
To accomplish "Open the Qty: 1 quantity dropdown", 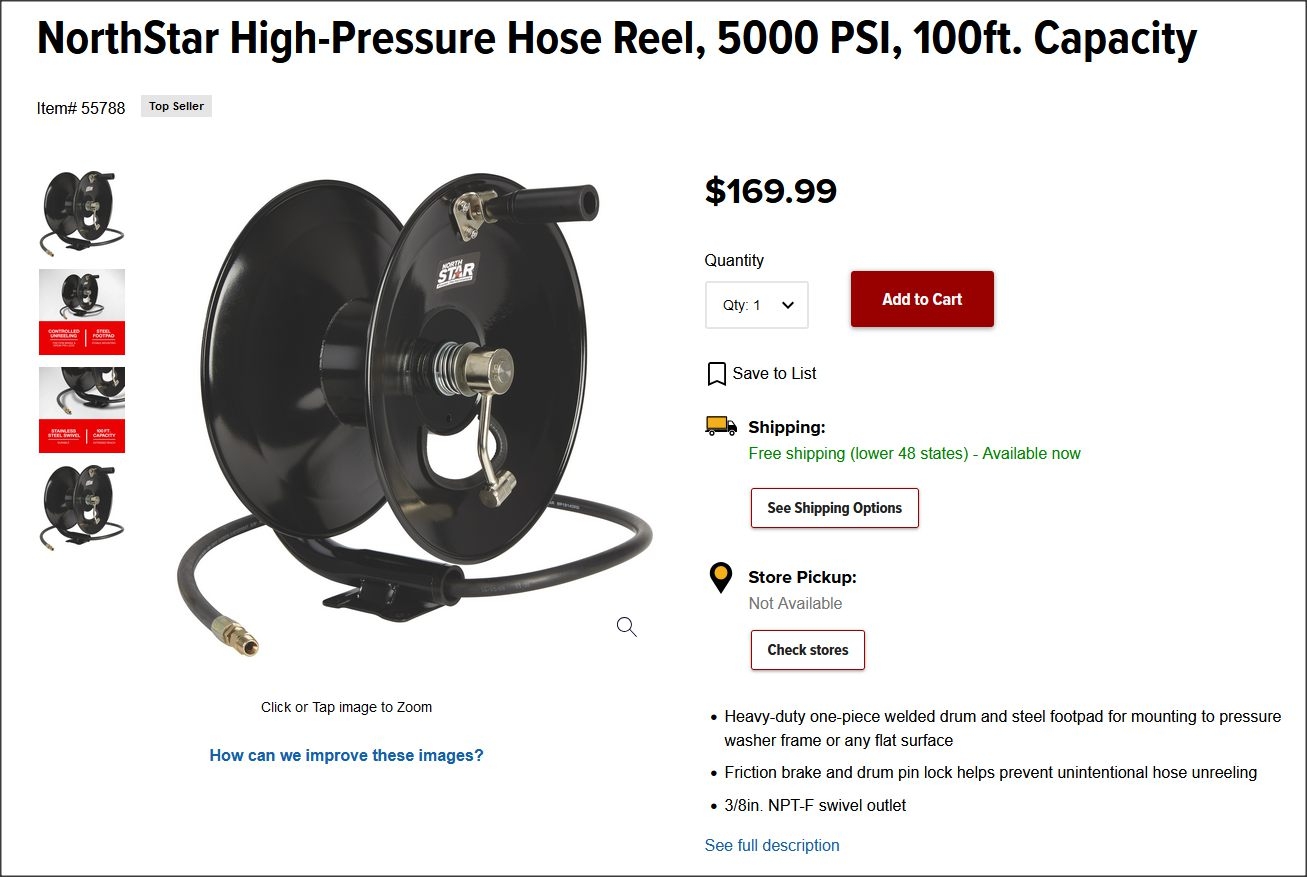I will [x=757, y=305].
